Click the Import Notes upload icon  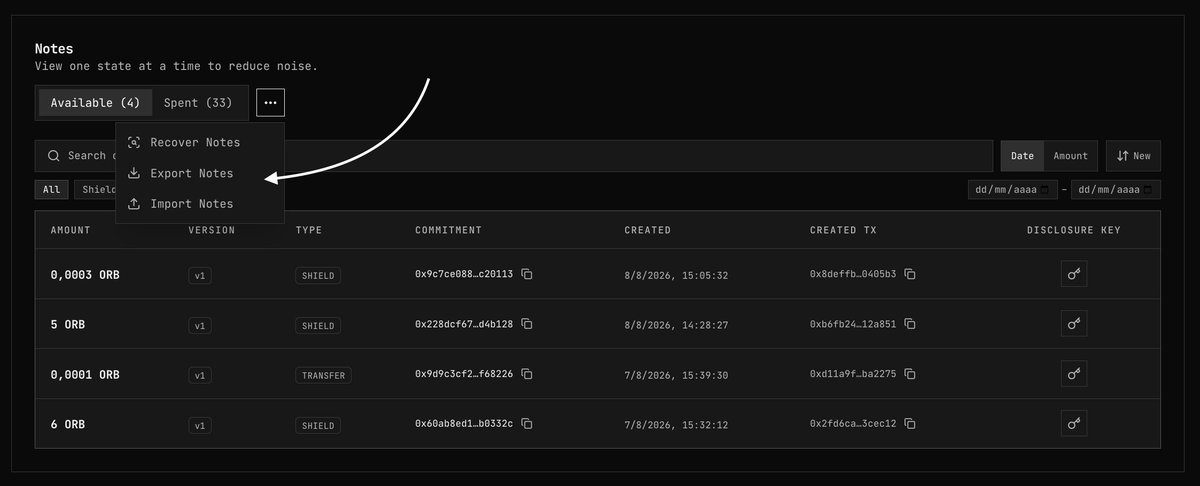coord(134,204)
